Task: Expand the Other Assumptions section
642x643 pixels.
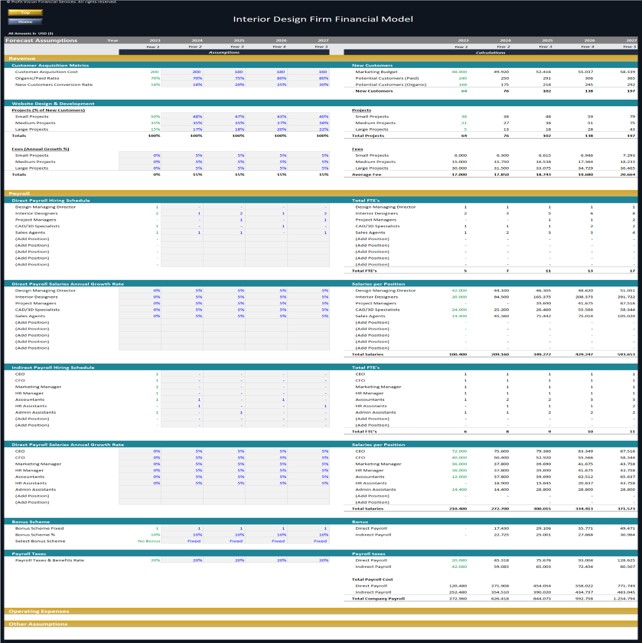Action: tap(321, 624)
